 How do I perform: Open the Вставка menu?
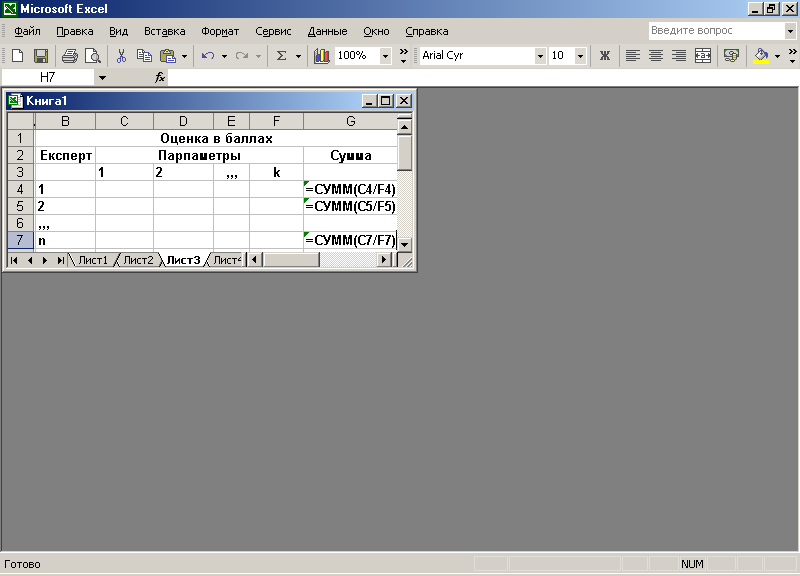[164, 31]
